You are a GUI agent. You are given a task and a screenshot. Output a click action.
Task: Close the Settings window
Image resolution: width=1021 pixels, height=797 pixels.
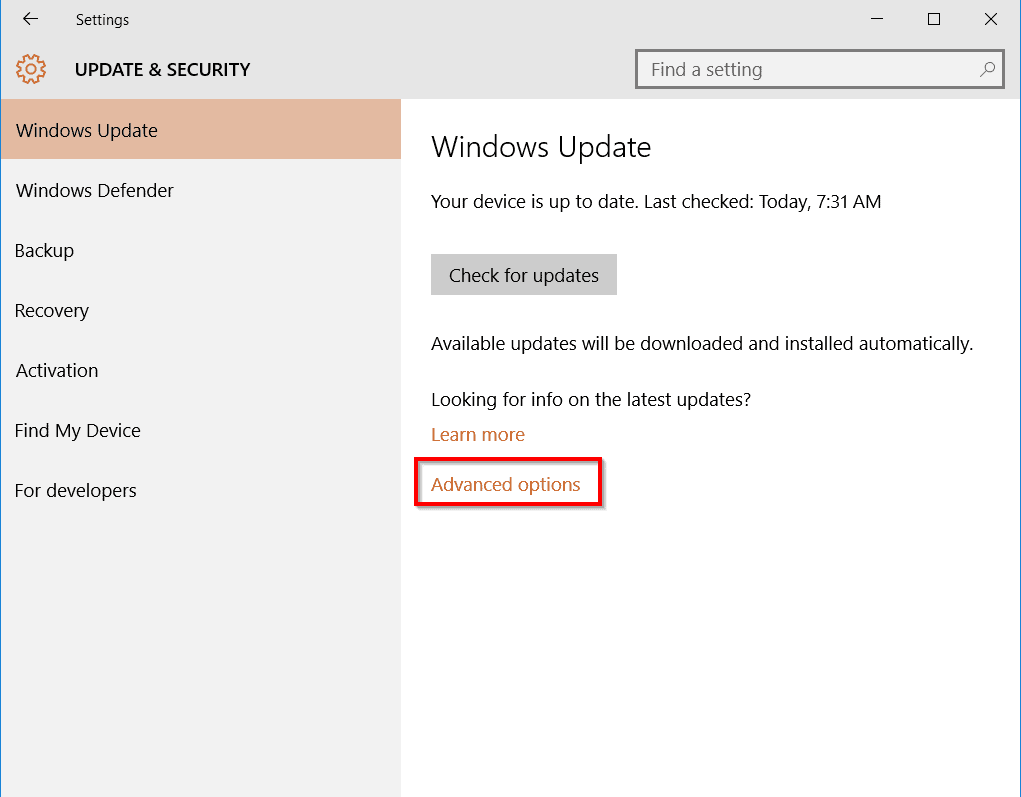[x=991, y=19]
